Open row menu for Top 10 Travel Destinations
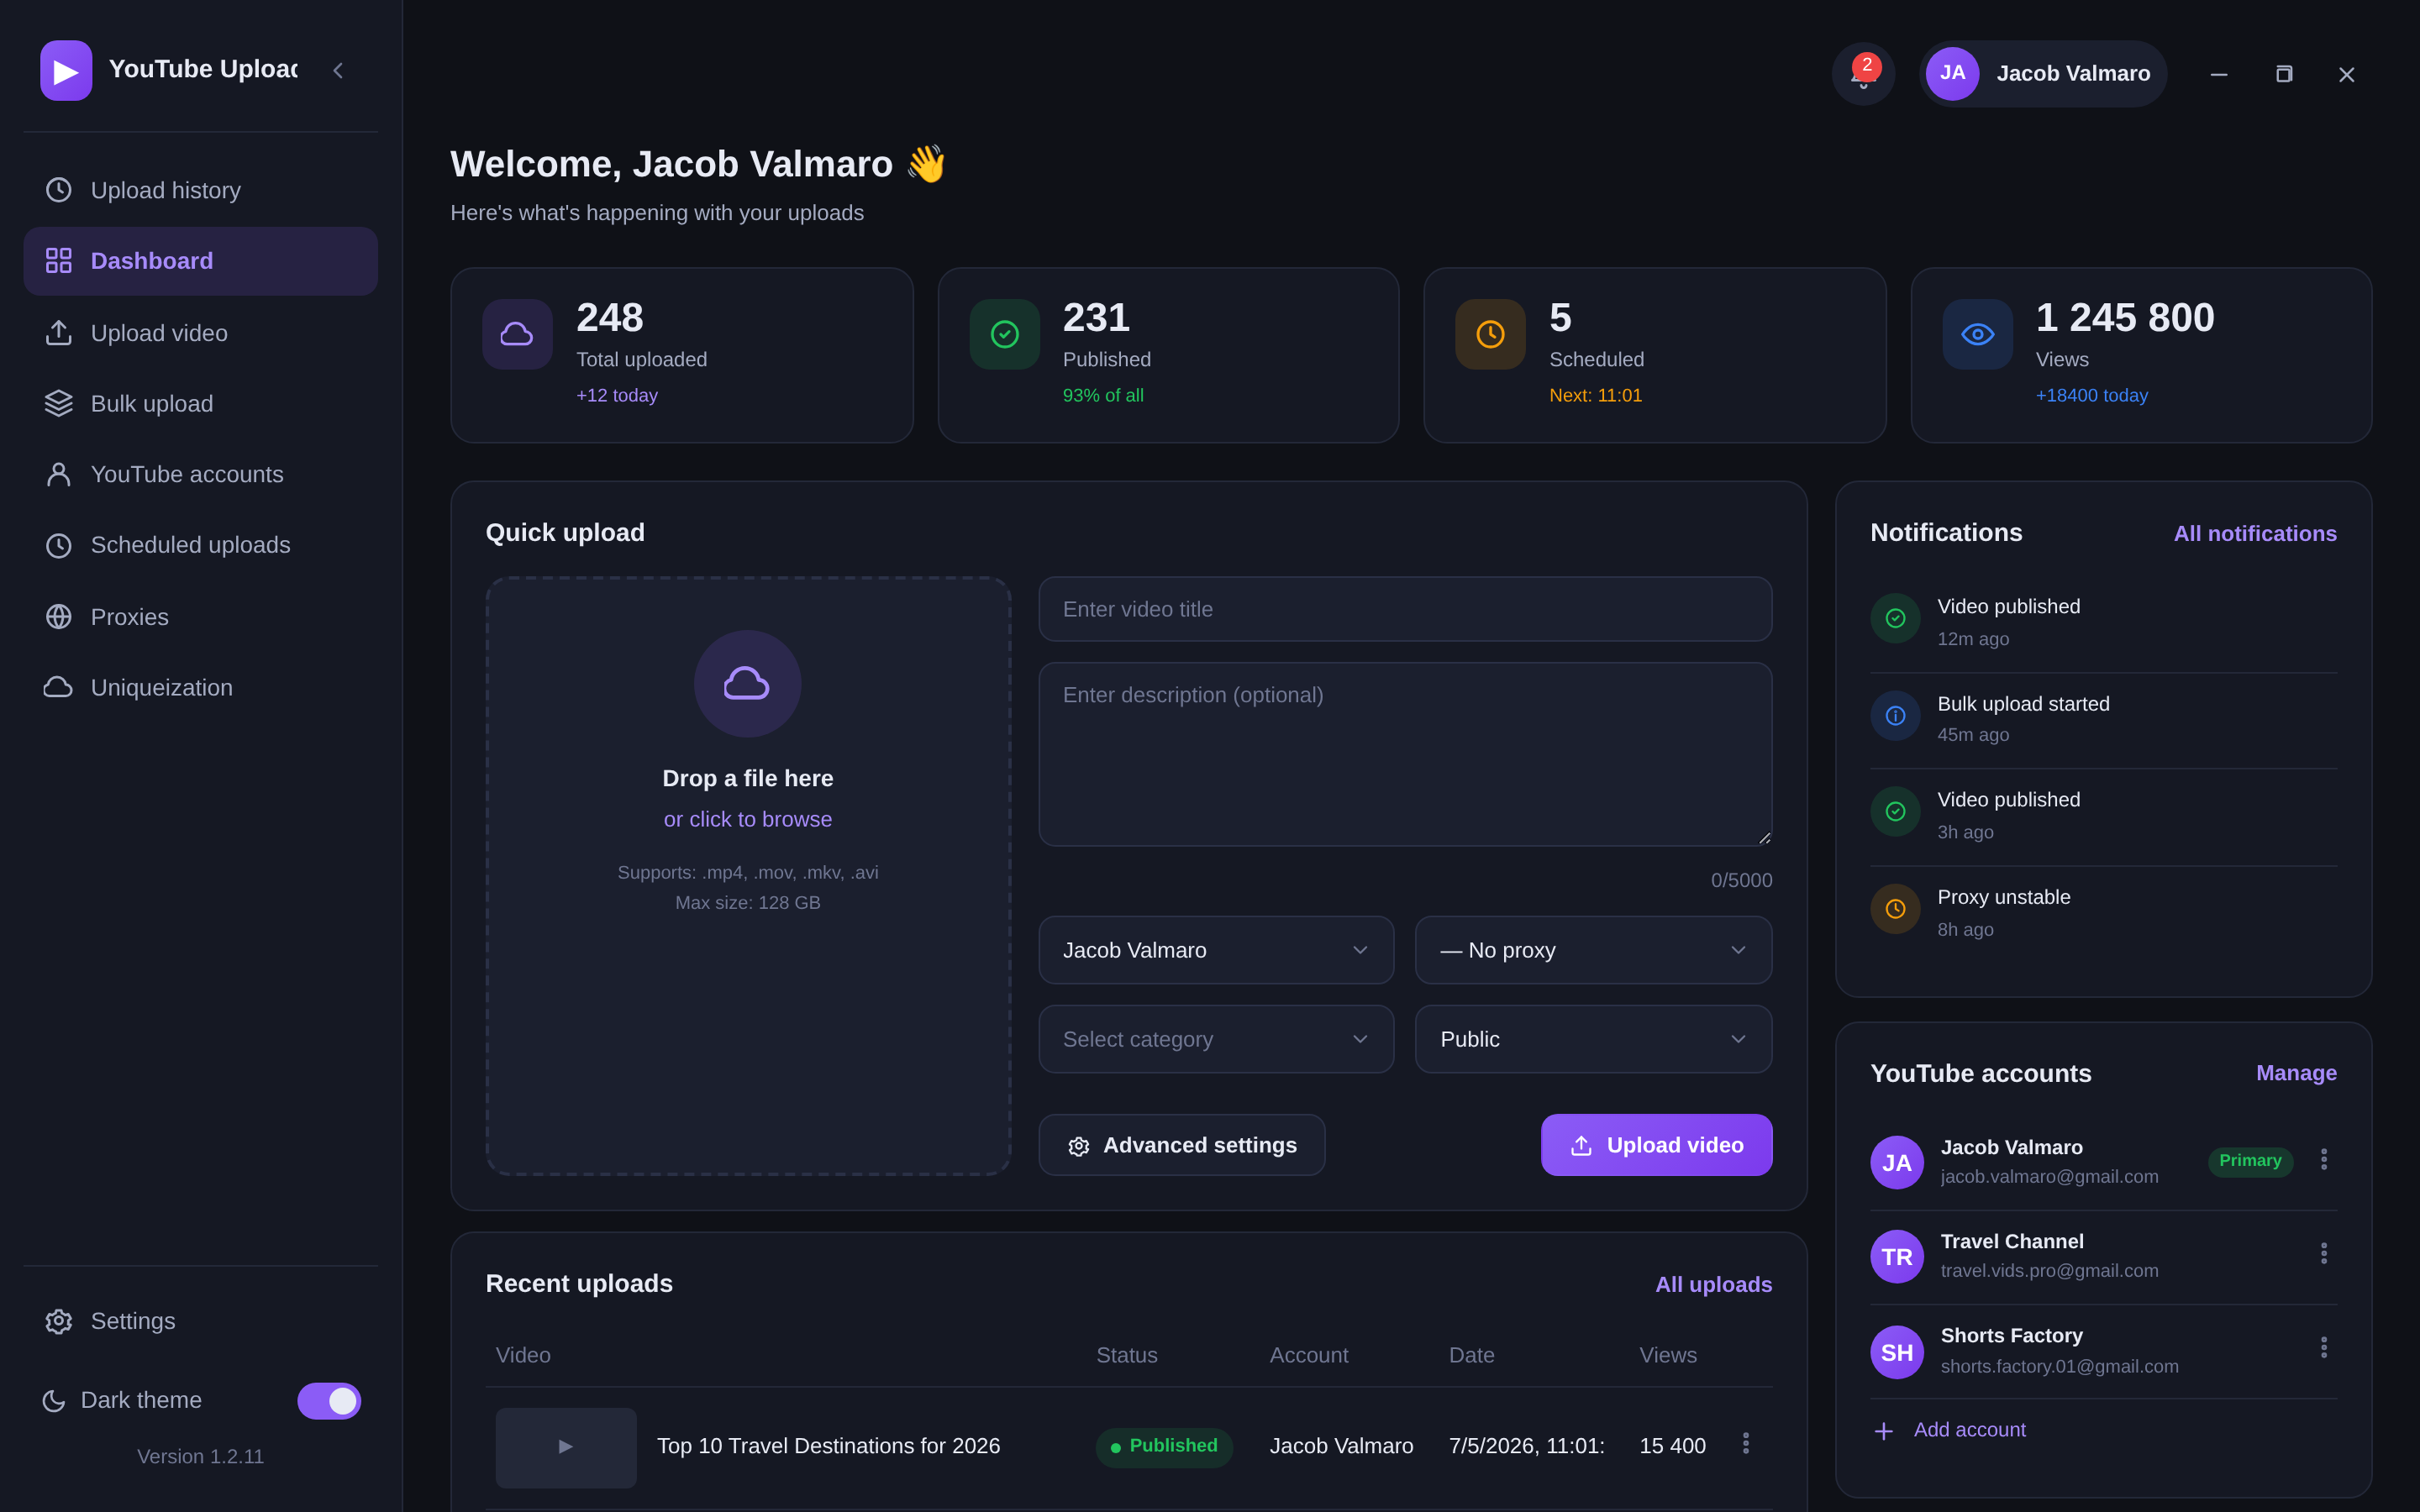The image size is (2420, 1512). click(x=1746, y=1443)
